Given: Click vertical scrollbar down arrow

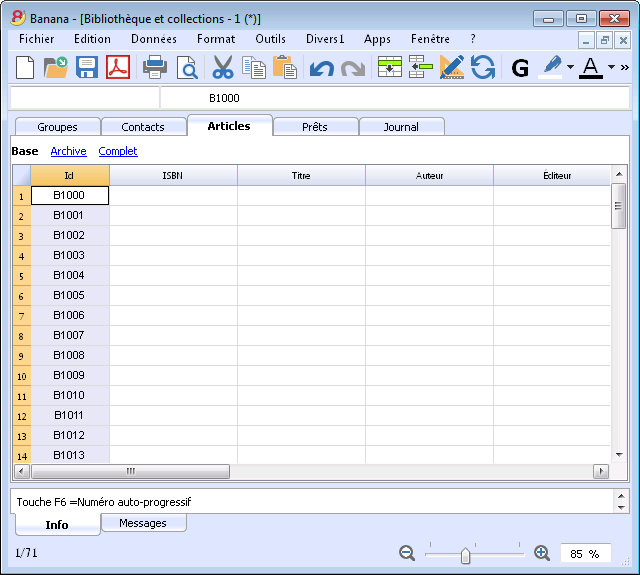Looking at the screenshot, I should pos(619,455).
